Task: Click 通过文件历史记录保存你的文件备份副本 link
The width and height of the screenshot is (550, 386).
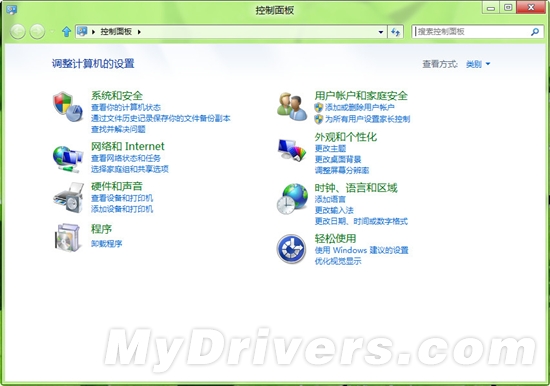Action: coord(161,118)
